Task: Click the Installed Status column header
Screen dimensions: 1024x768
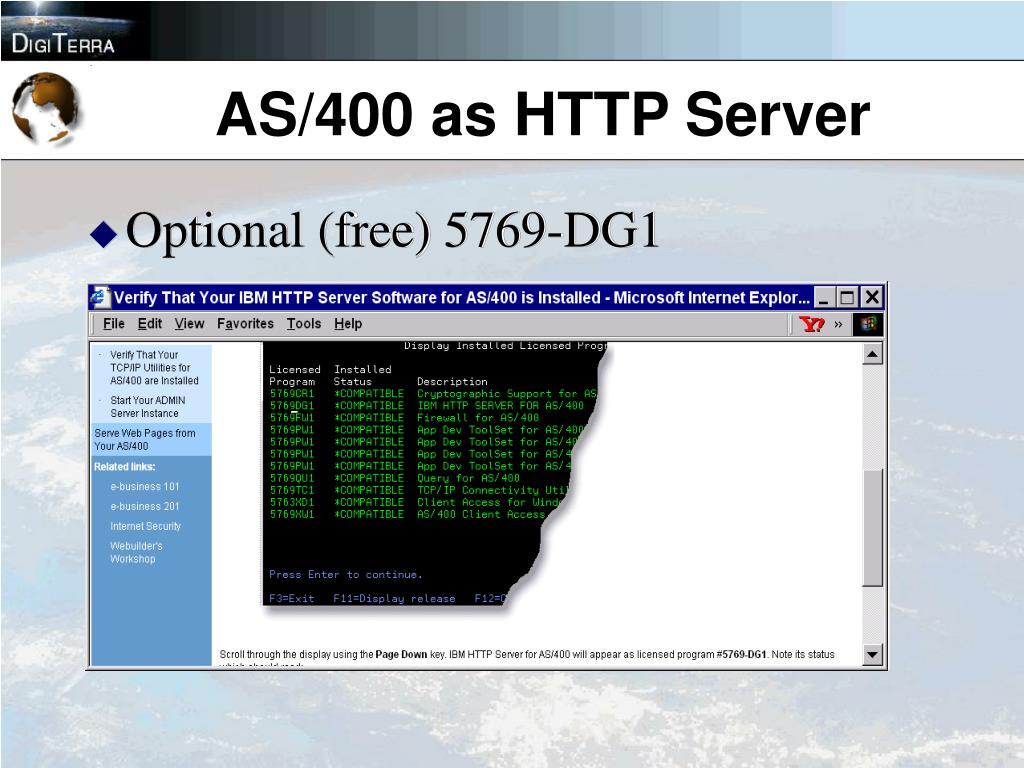Action: click(362, 376)
